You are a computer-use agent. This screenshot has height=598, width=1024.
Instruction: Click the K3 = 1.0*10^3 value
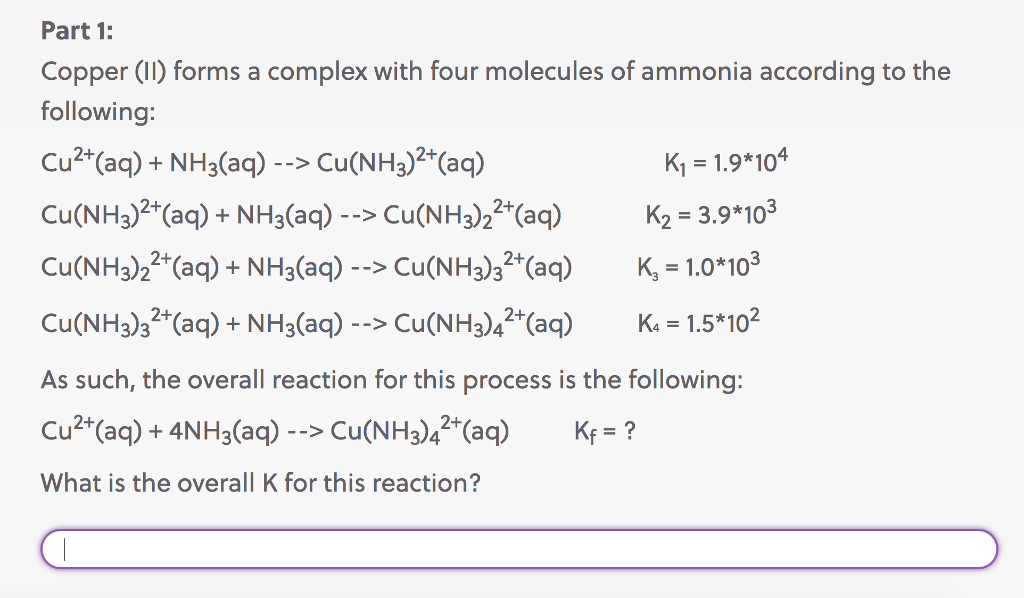[699, 266]
